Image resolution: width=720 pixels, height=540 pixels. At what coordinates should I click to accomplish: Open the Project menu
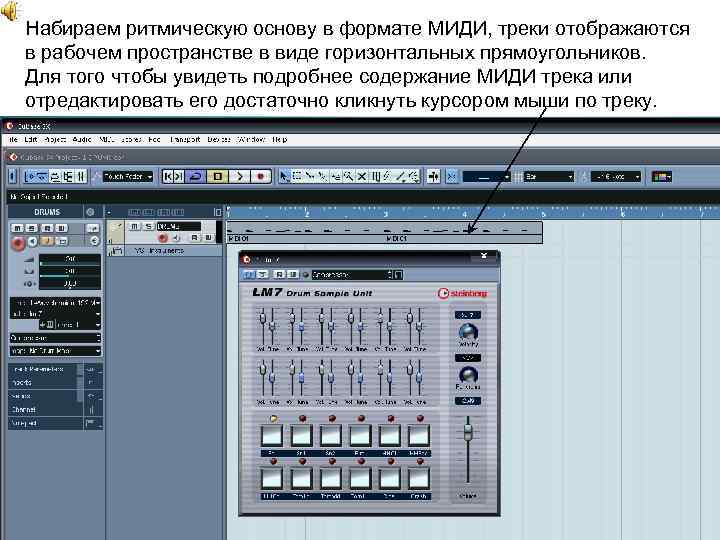(55, 140)
